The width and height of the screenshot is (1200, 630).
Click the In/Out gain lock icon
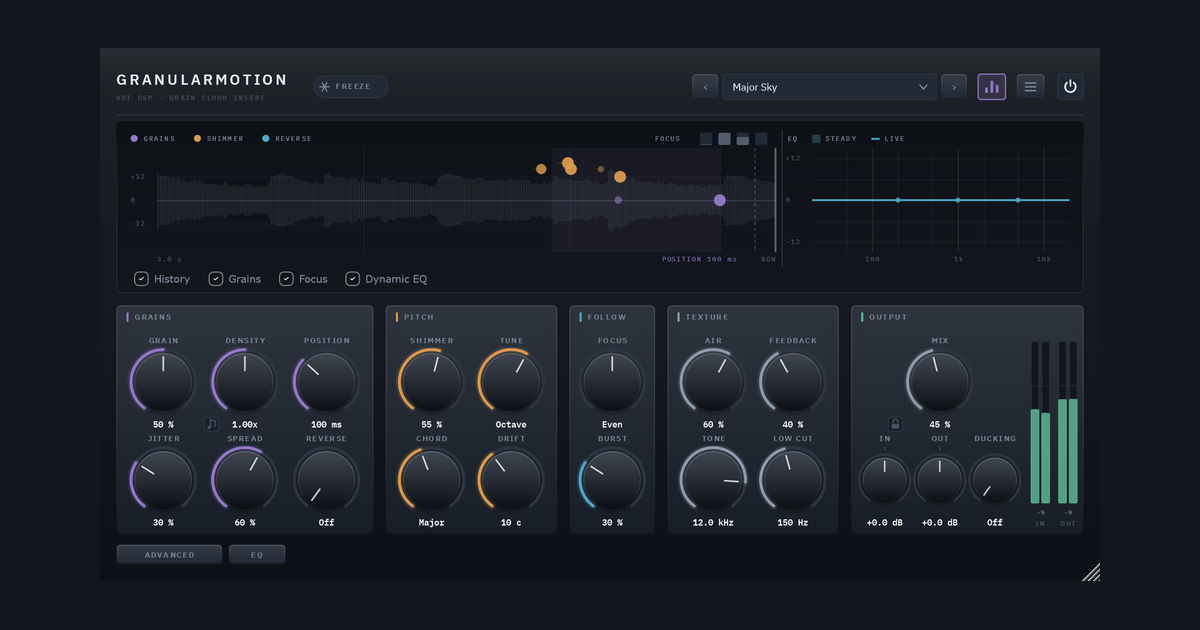(895, 424)
